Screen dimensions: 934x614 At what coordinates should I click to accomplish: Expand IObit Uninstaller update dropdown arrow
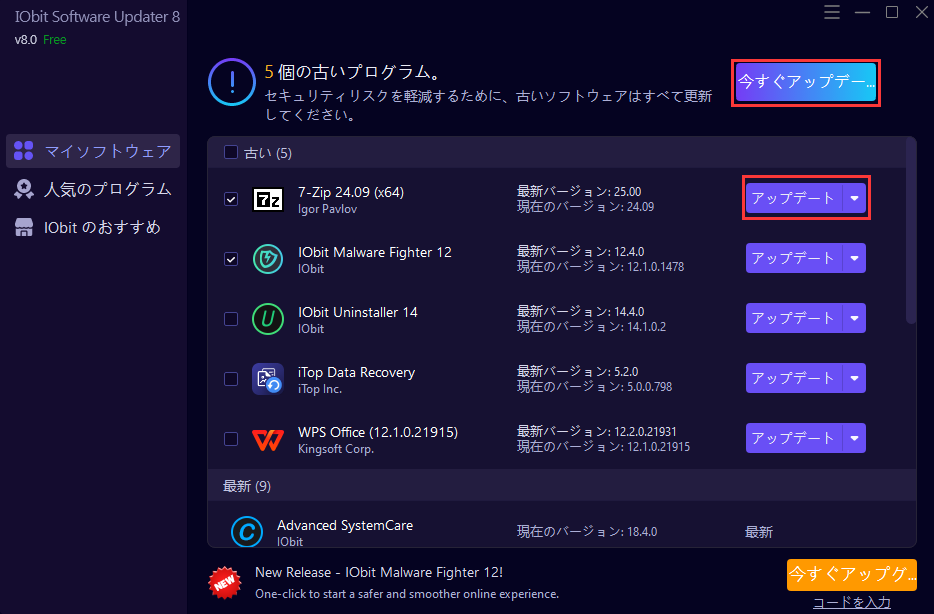855,318
